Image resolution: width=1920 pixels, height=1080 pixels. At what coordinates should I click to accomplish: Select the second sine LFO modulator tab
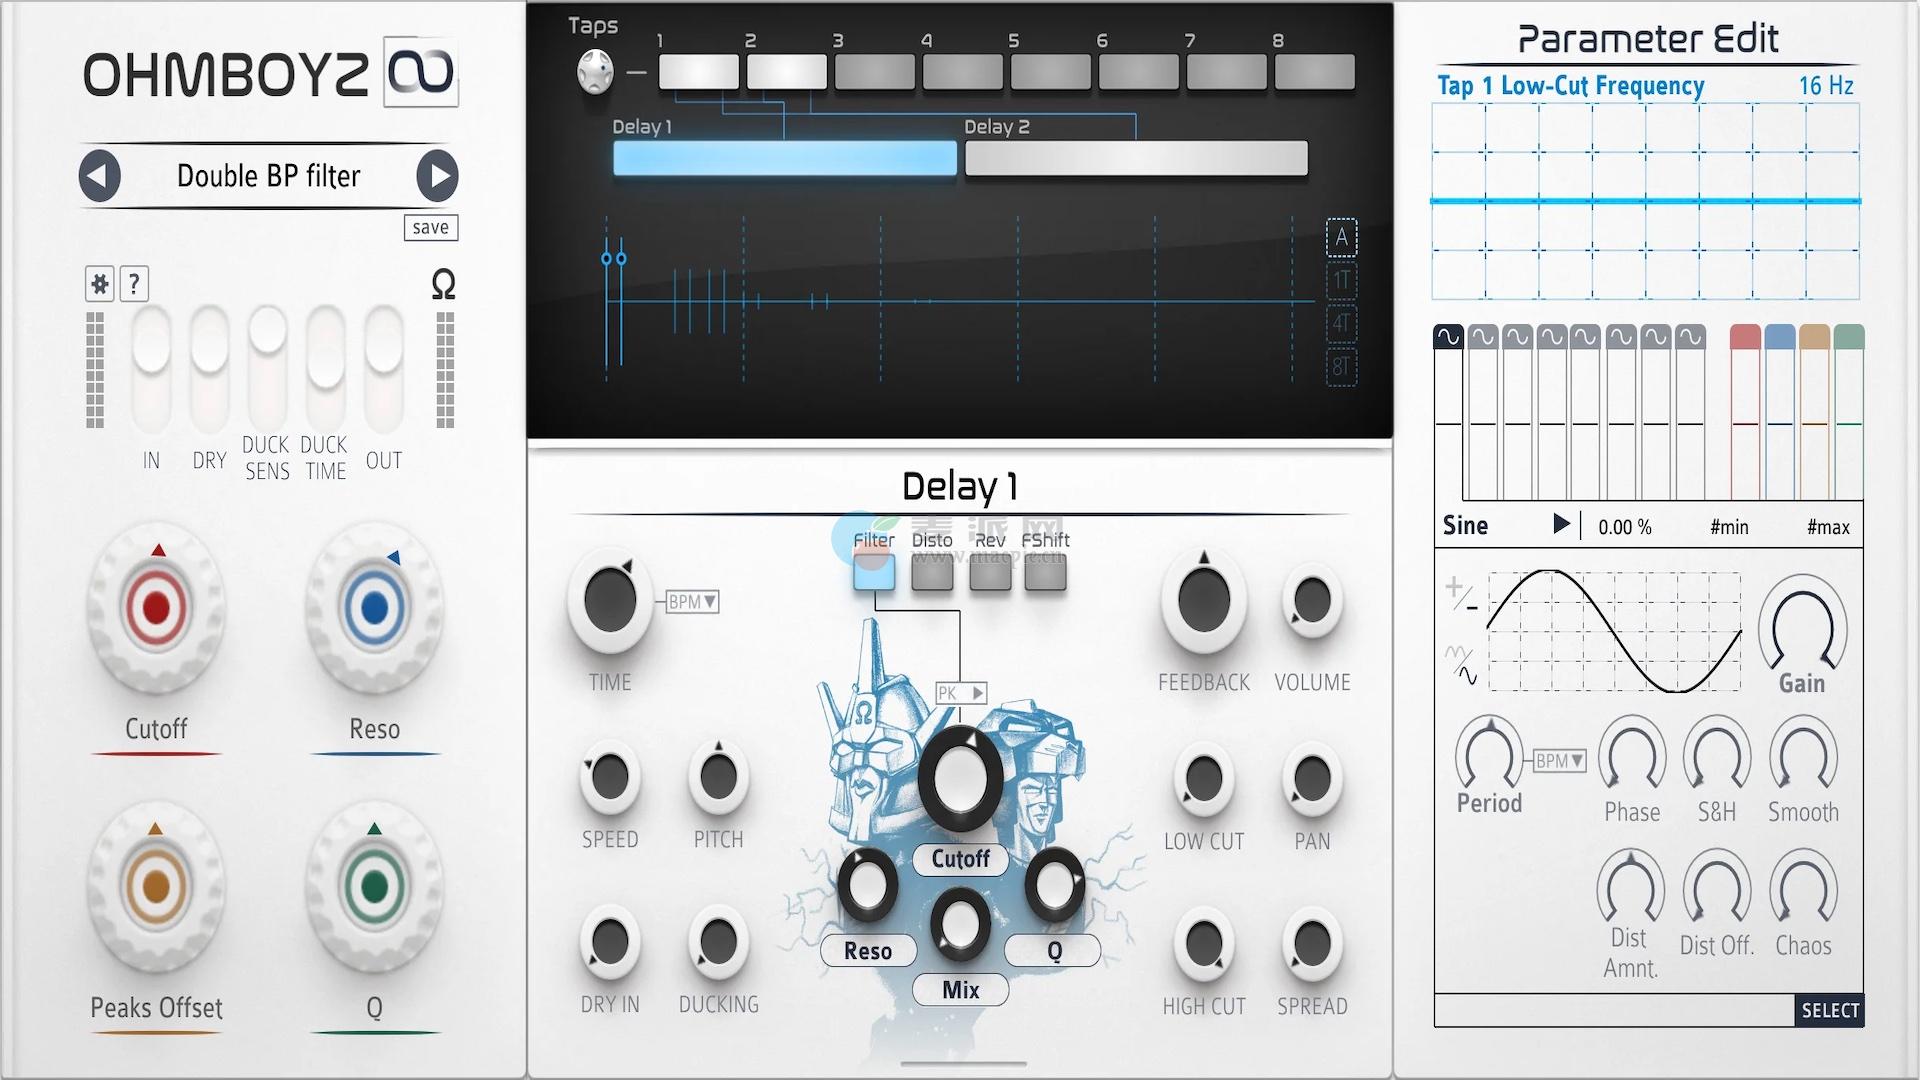click(x=1483, y=337)
